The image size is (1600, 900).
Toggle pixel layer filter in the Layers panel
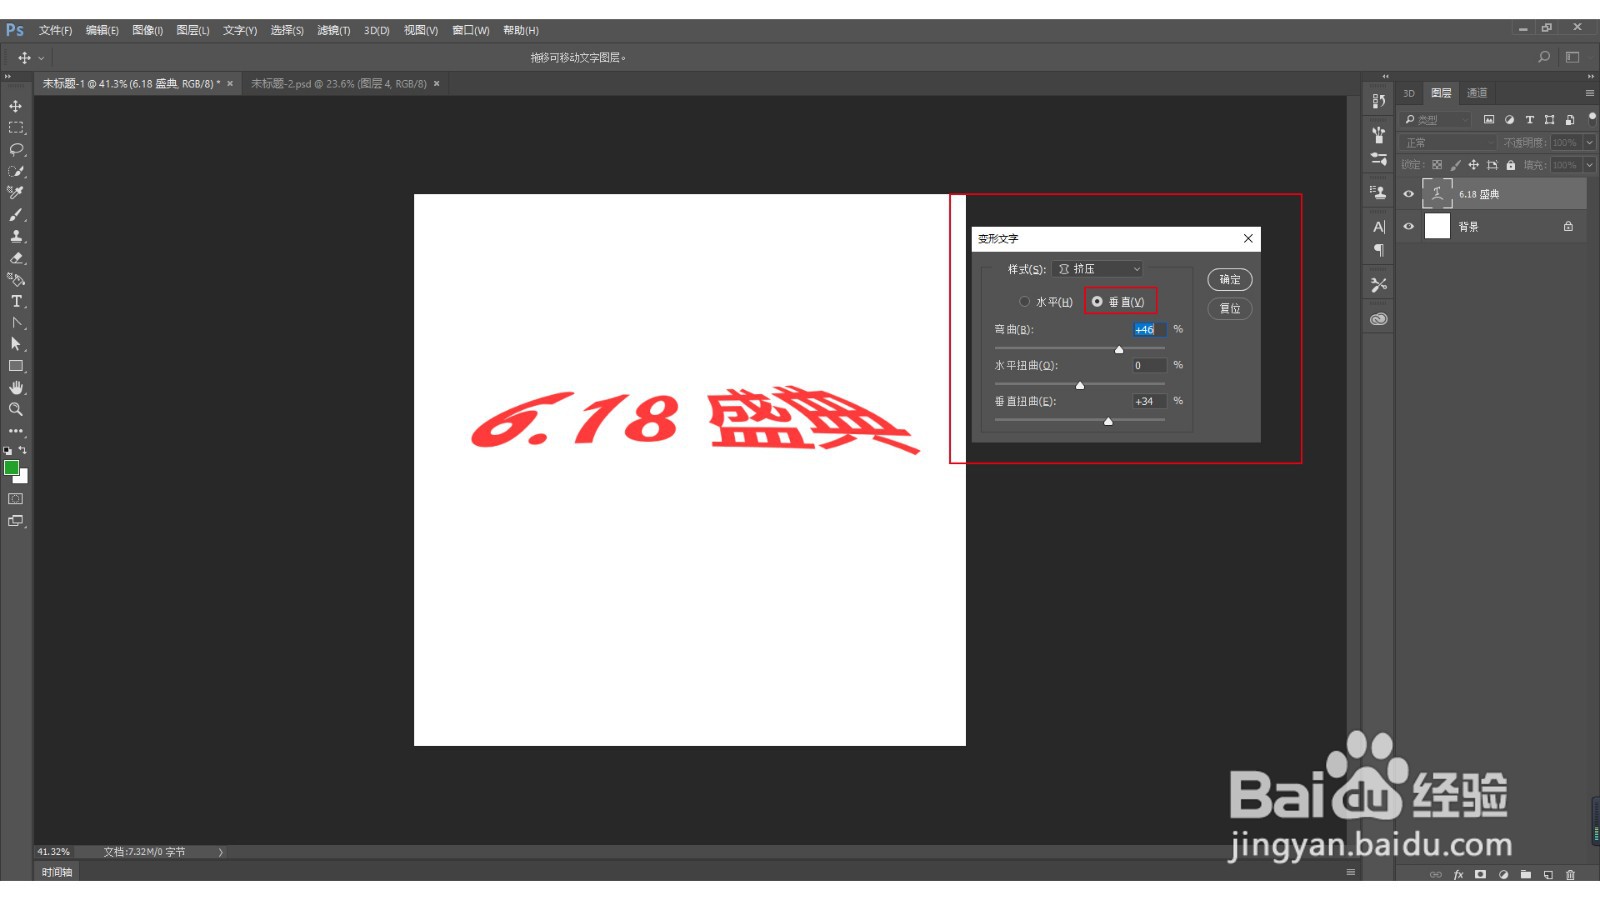click(1489, 120)
